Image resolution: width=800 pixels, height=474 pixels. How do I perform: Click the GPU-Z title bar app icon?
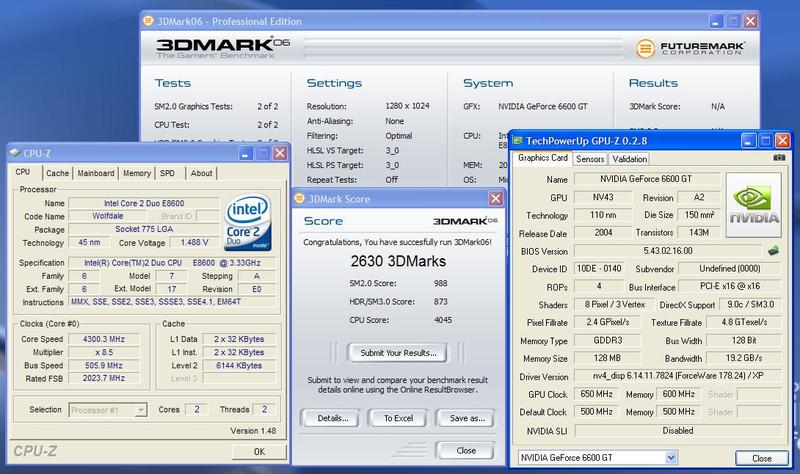click(518, 140)
